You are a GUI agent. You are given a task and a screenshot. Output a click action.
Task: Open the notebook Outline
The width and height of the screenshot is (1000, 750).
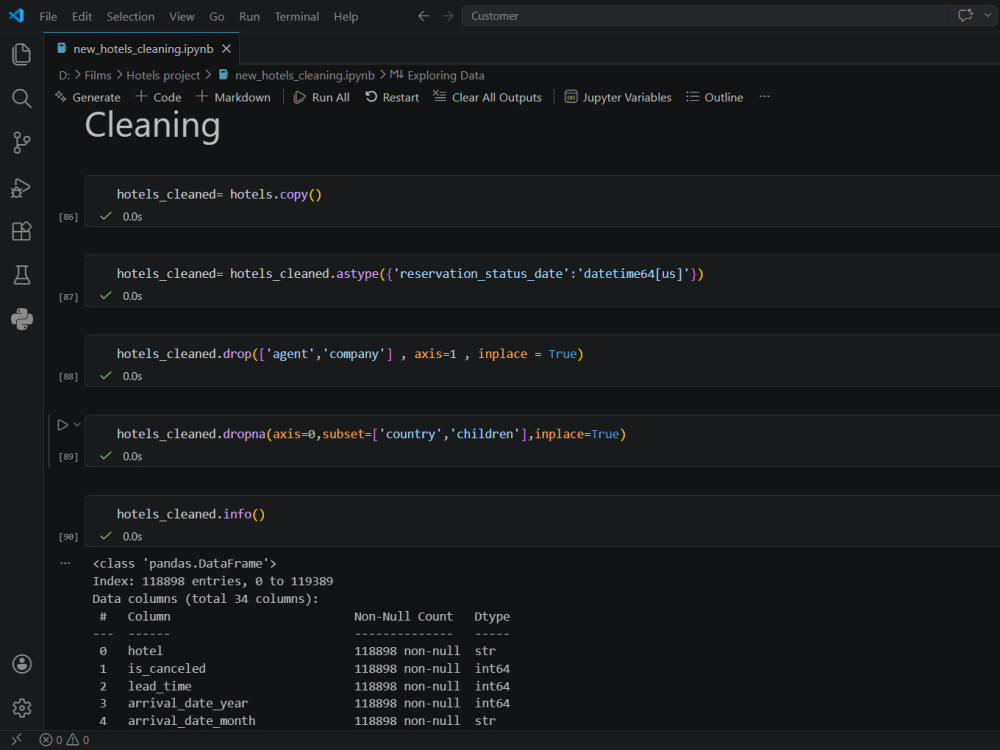(x=715, y=97)
